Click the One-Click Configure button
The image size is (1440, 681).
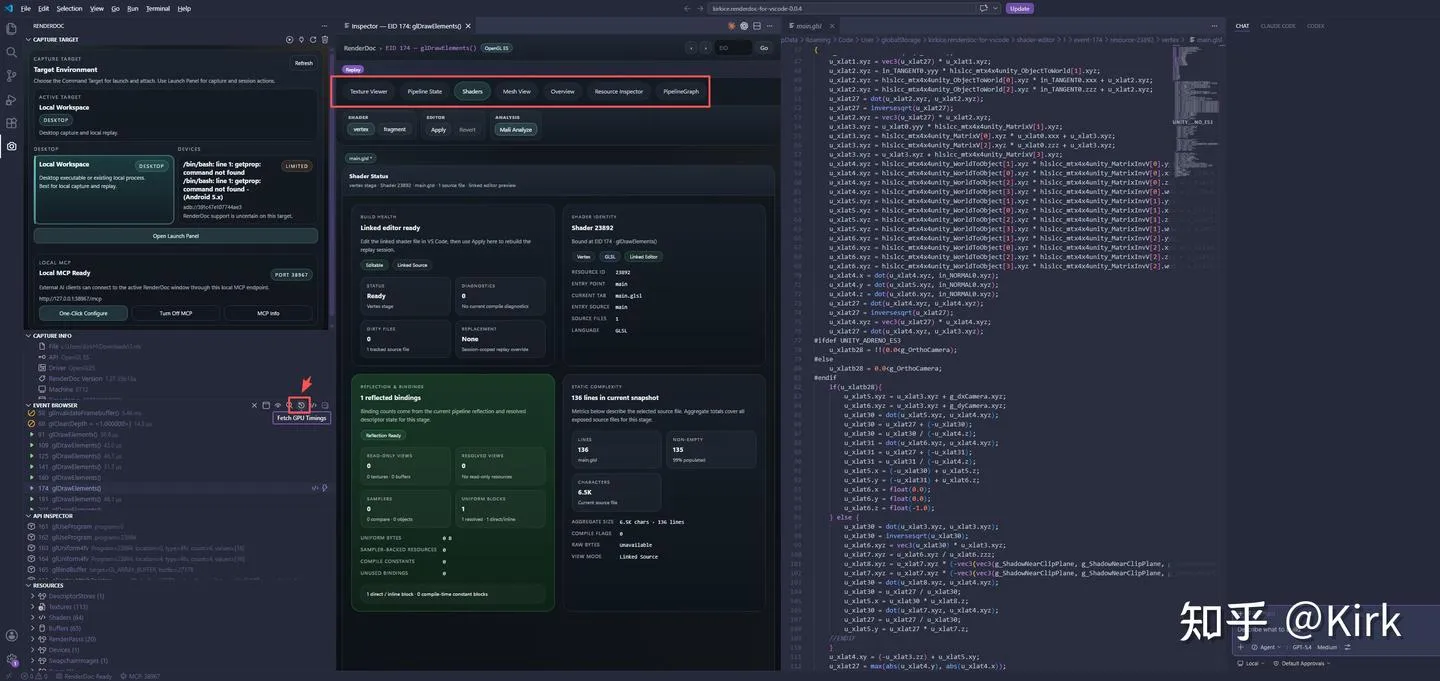[x=83, y=313]
